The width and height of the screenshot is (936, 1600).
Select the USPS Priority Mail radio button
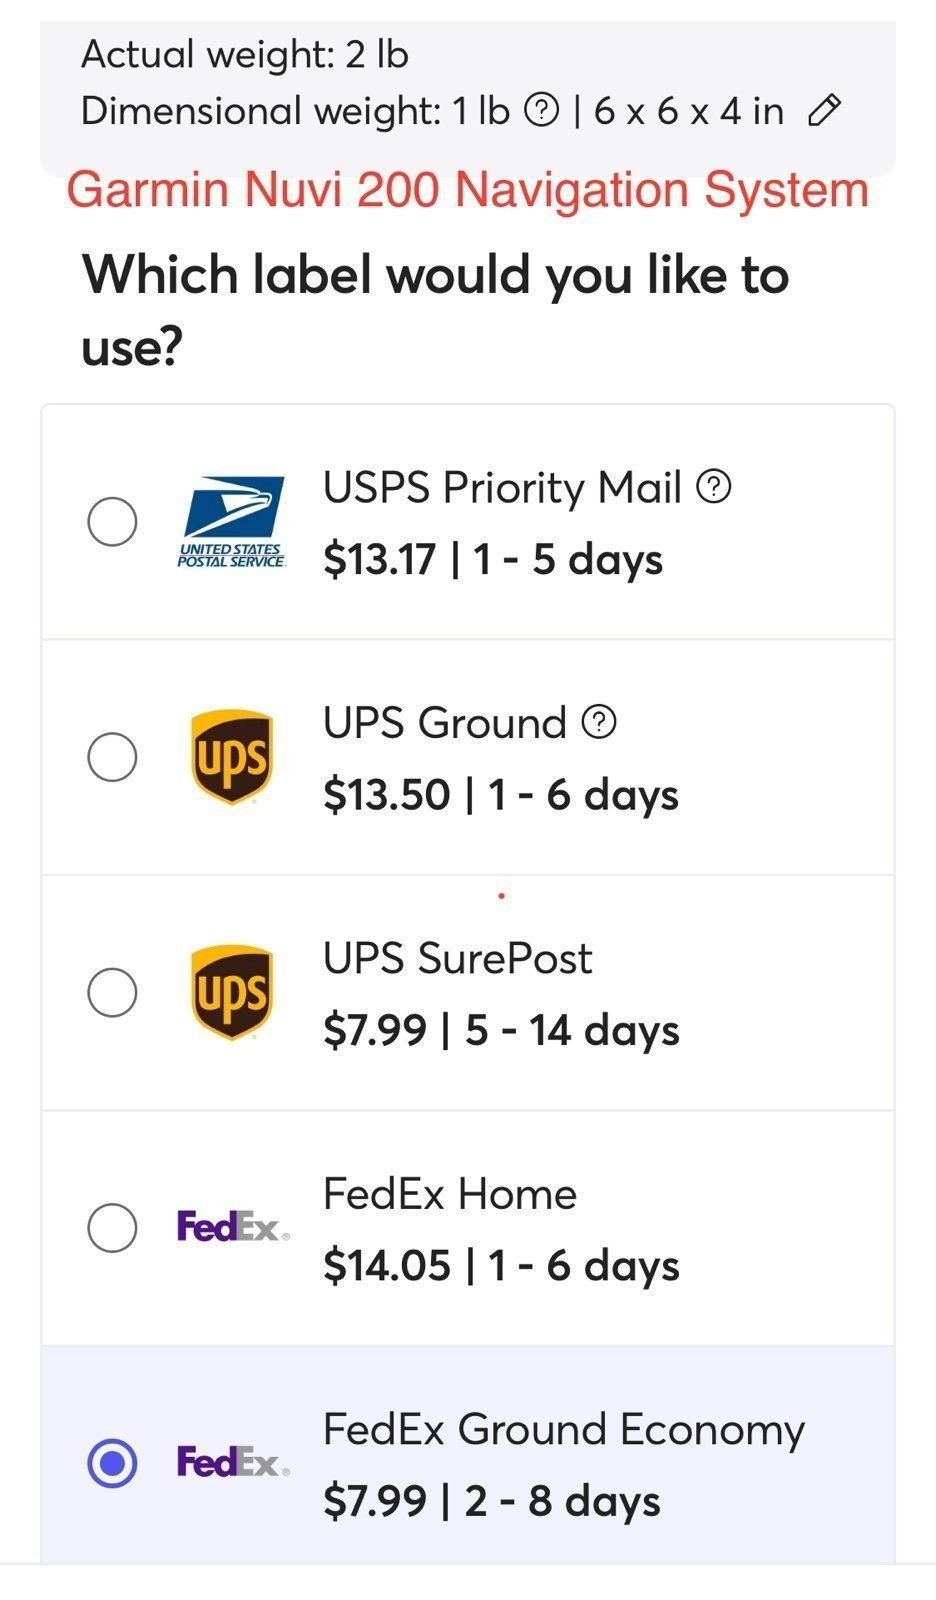pos(112,521)
